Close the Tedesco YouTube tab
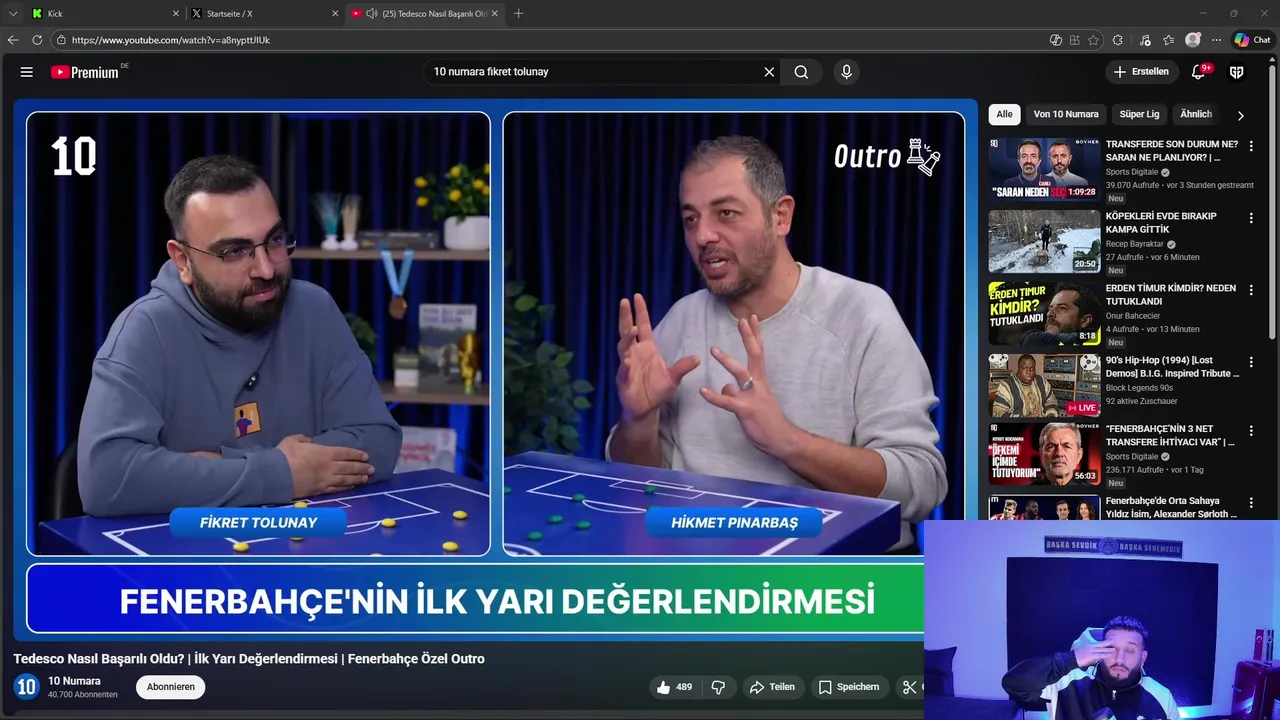The image size is (1280, 720). pos(494,13)
